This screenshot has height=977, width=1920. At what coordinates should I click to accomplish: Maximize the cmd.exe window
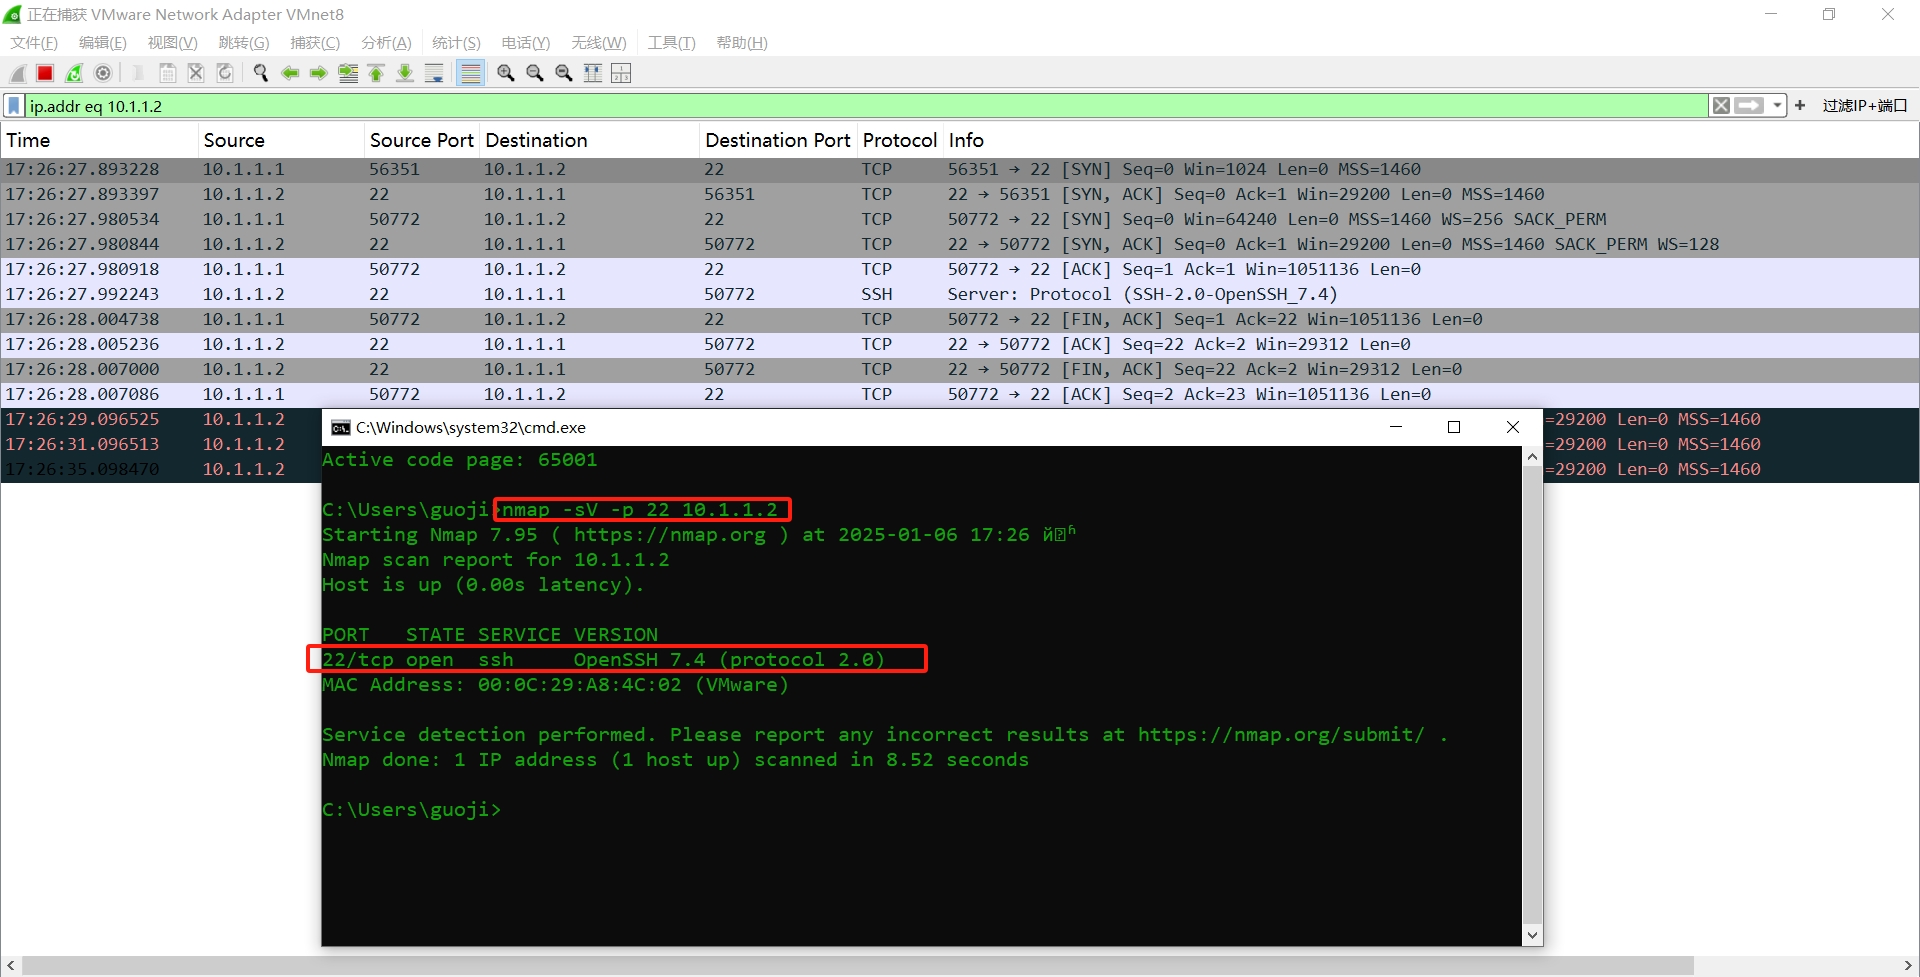pyautogui.click(x=1454, y=427)
